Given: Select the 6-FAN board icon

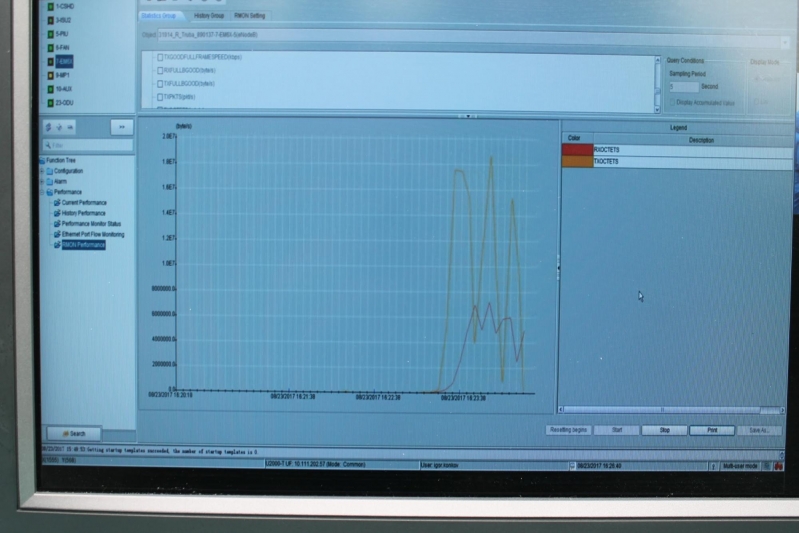Looking at the screenshot, I should click(50, 48).
